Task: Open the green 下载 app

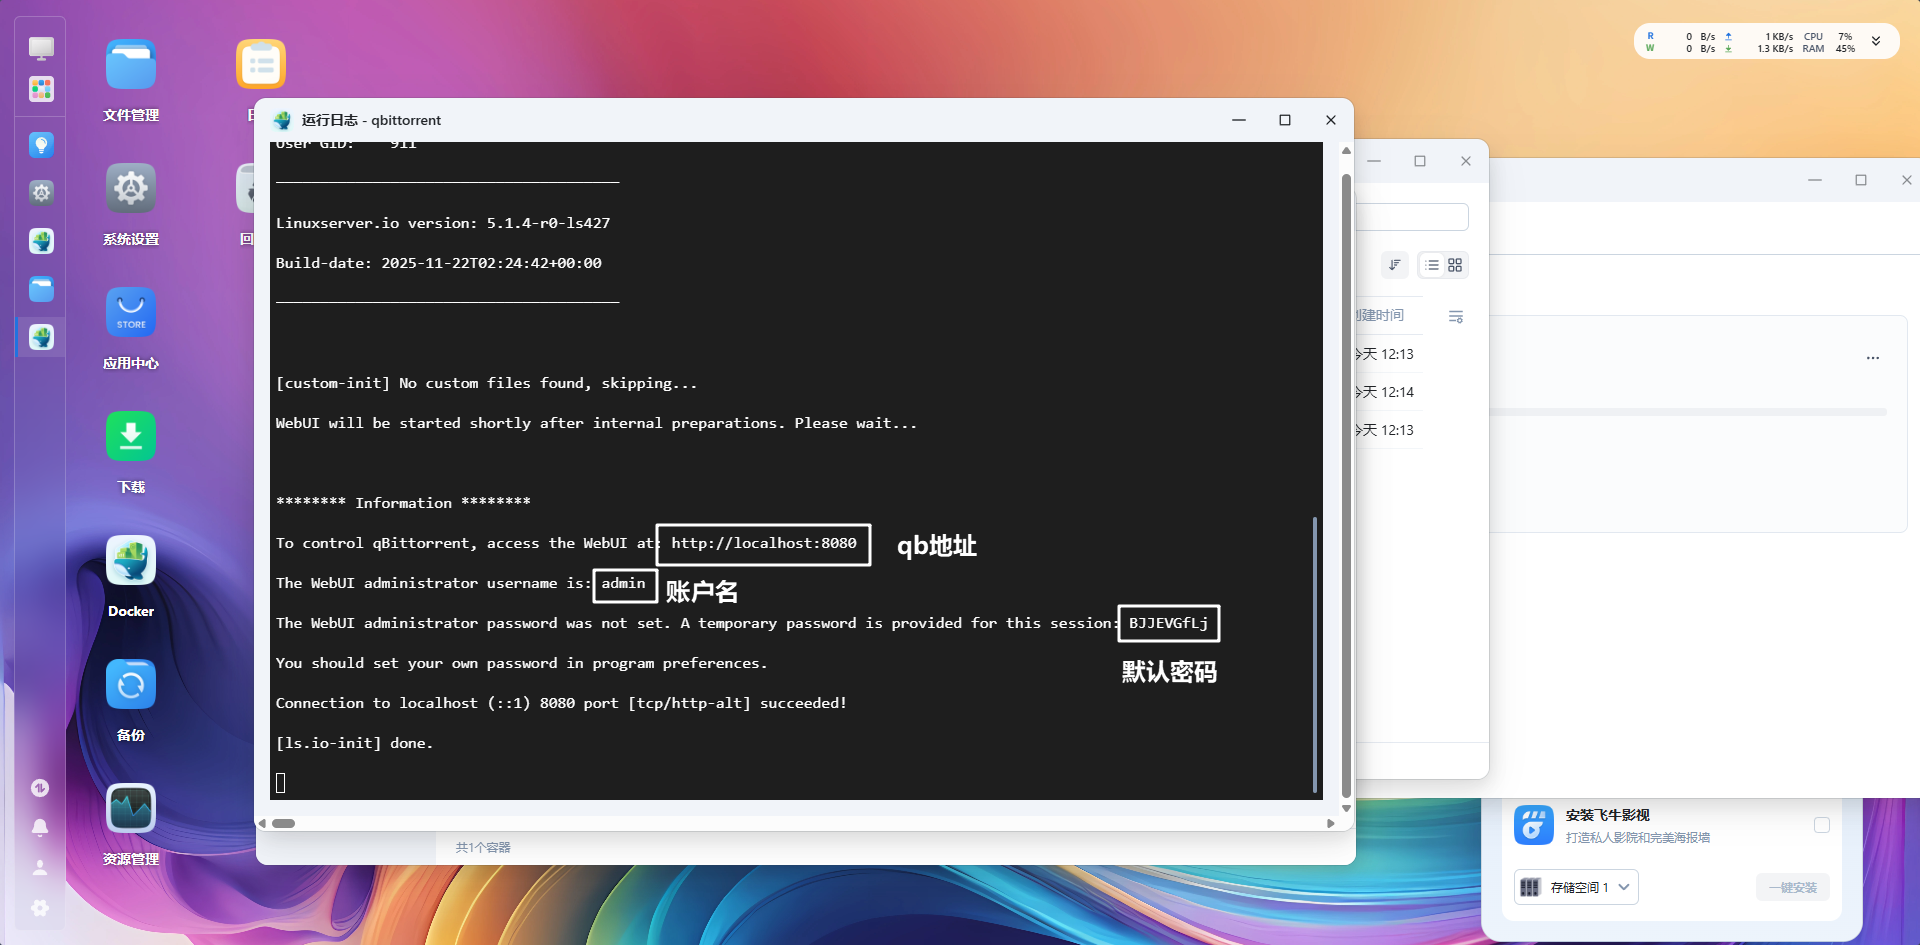Action: click(131, 437)
